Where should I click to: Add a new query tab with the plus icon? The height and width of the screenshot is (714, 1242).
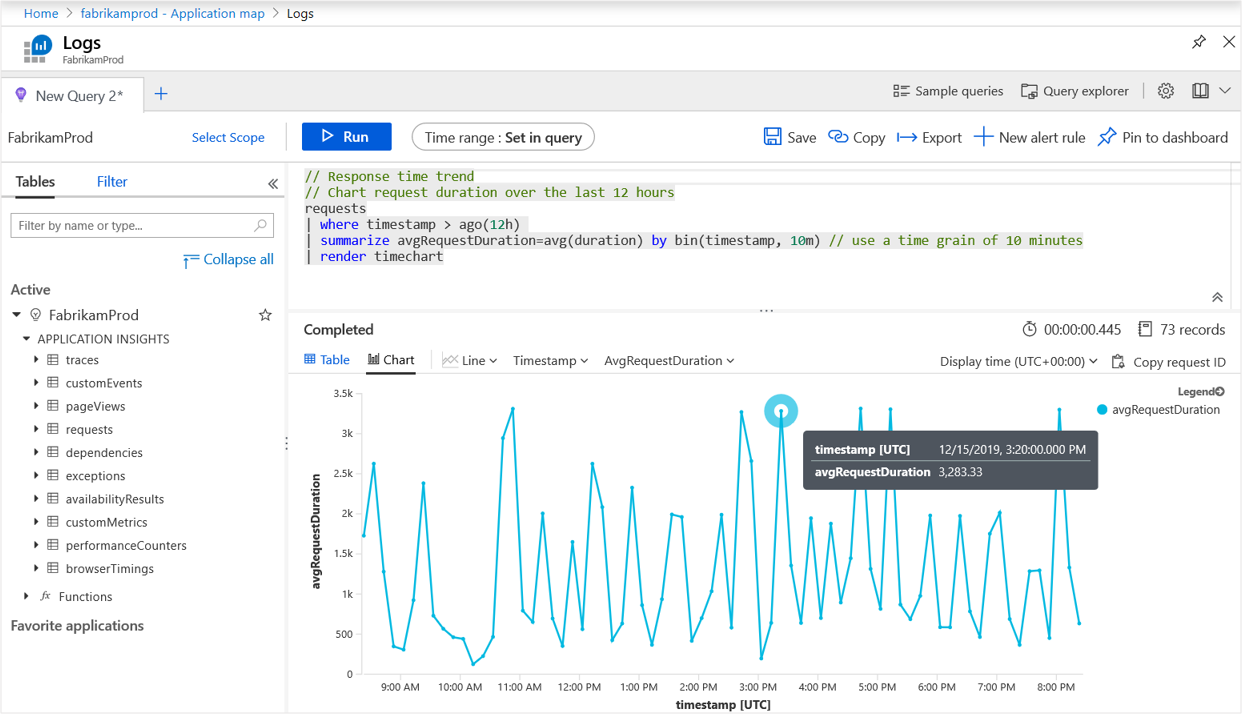(x=161, y=94)
